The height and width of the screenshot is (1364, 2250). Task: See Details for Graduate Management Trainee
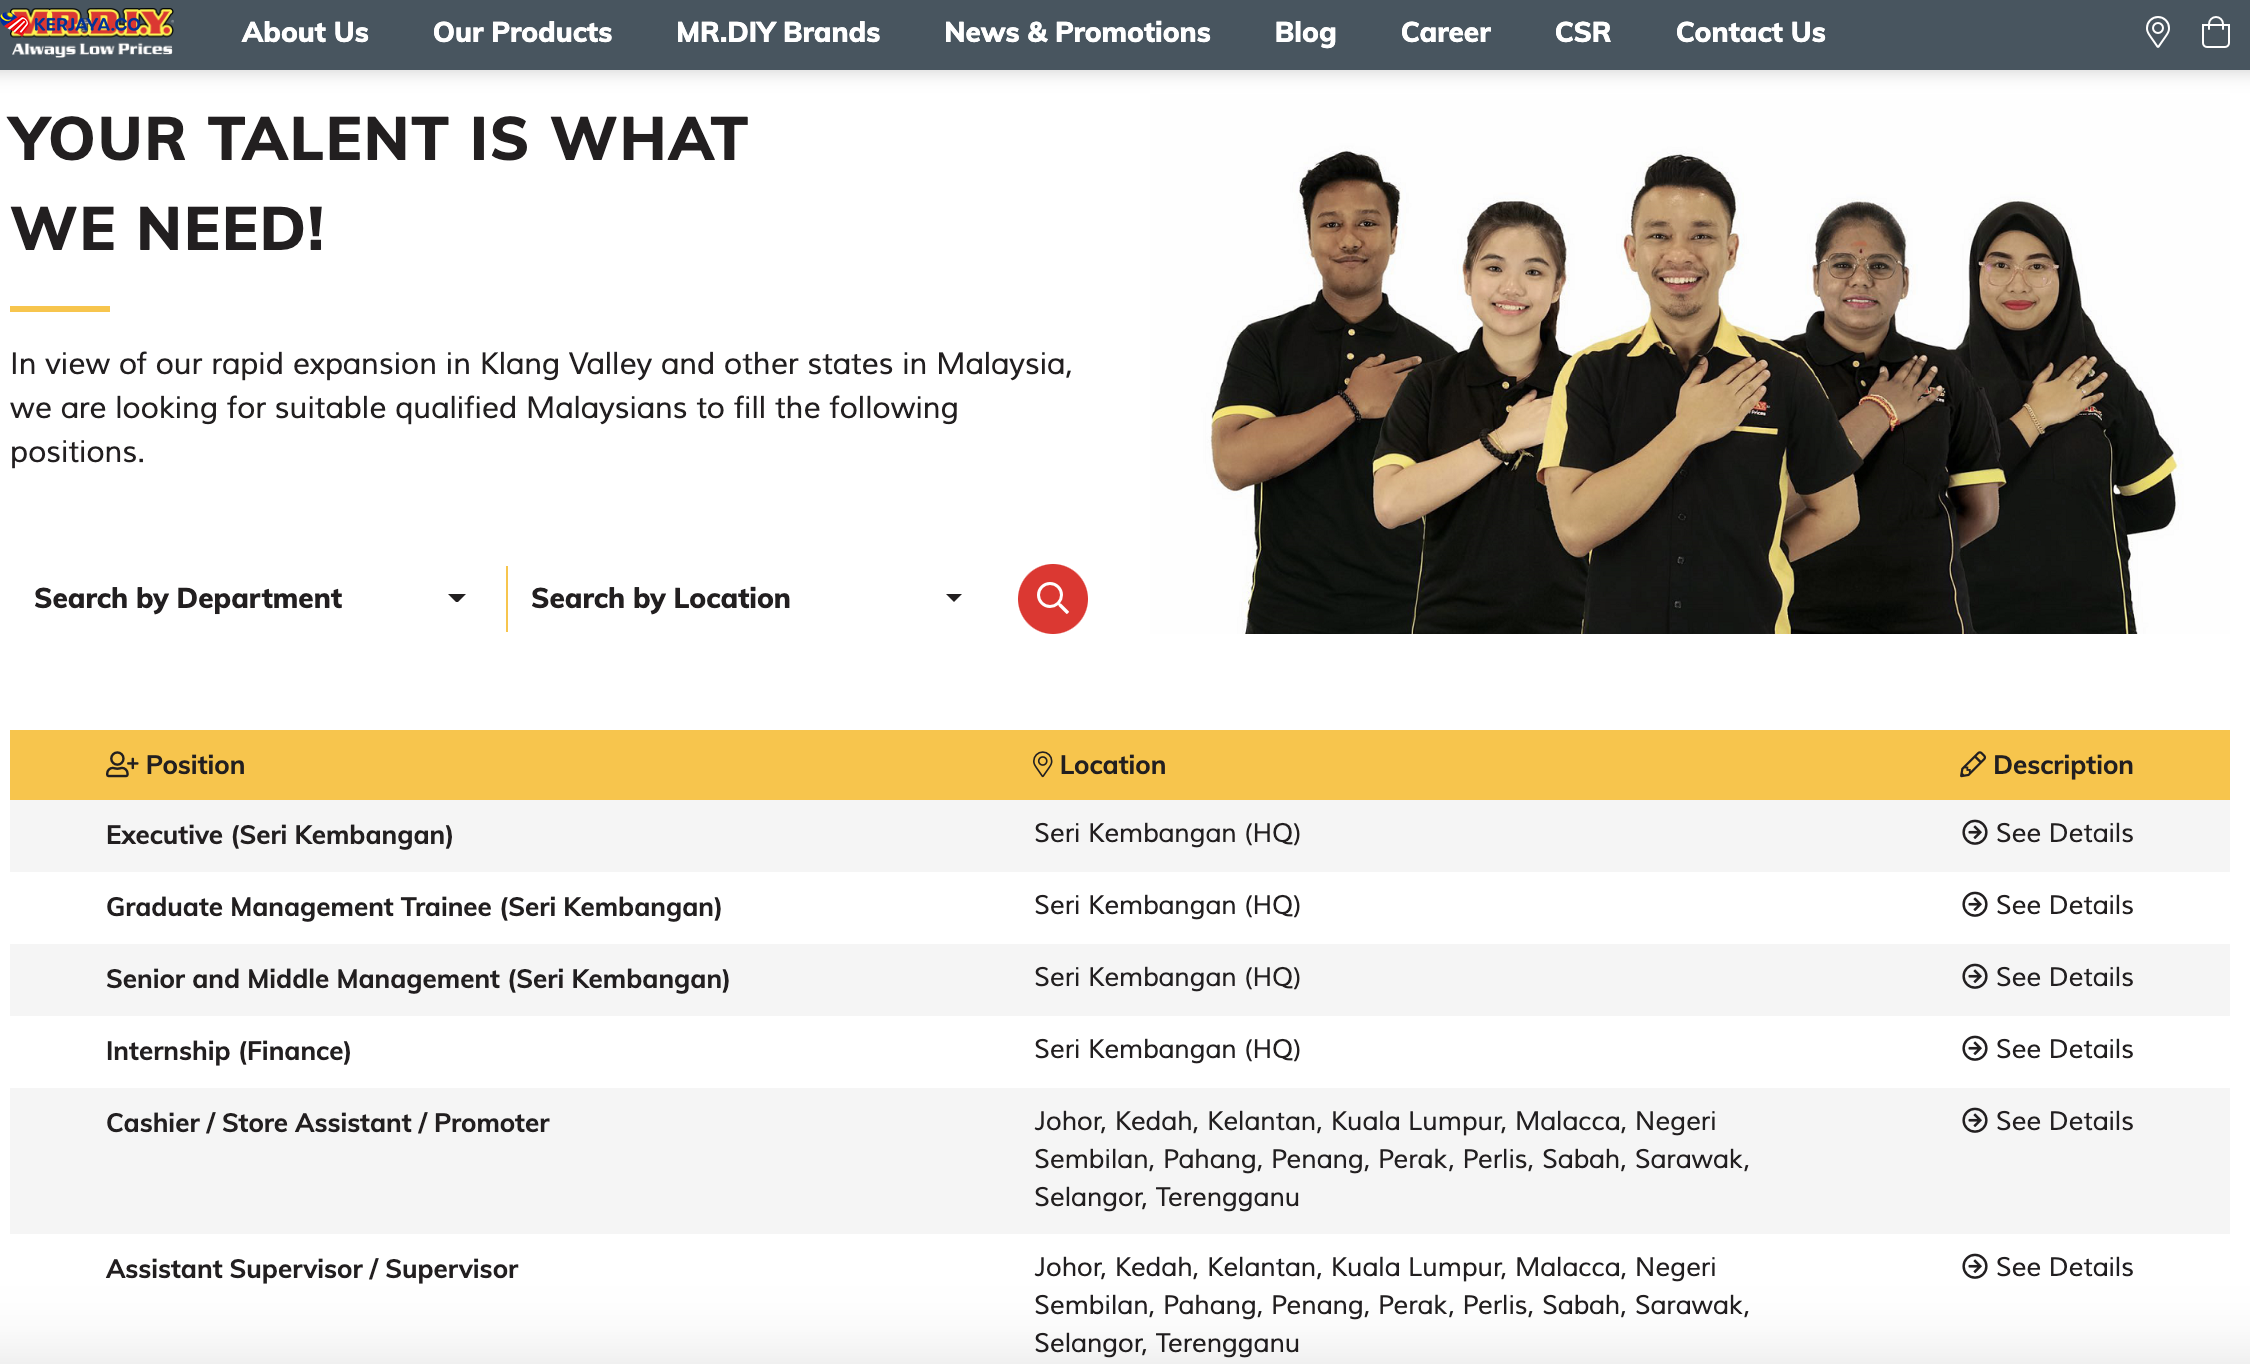pos(2063,905)
